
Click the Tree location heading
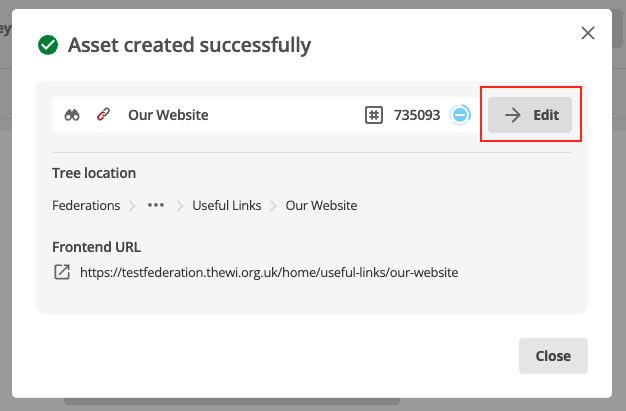pos(94,173)
